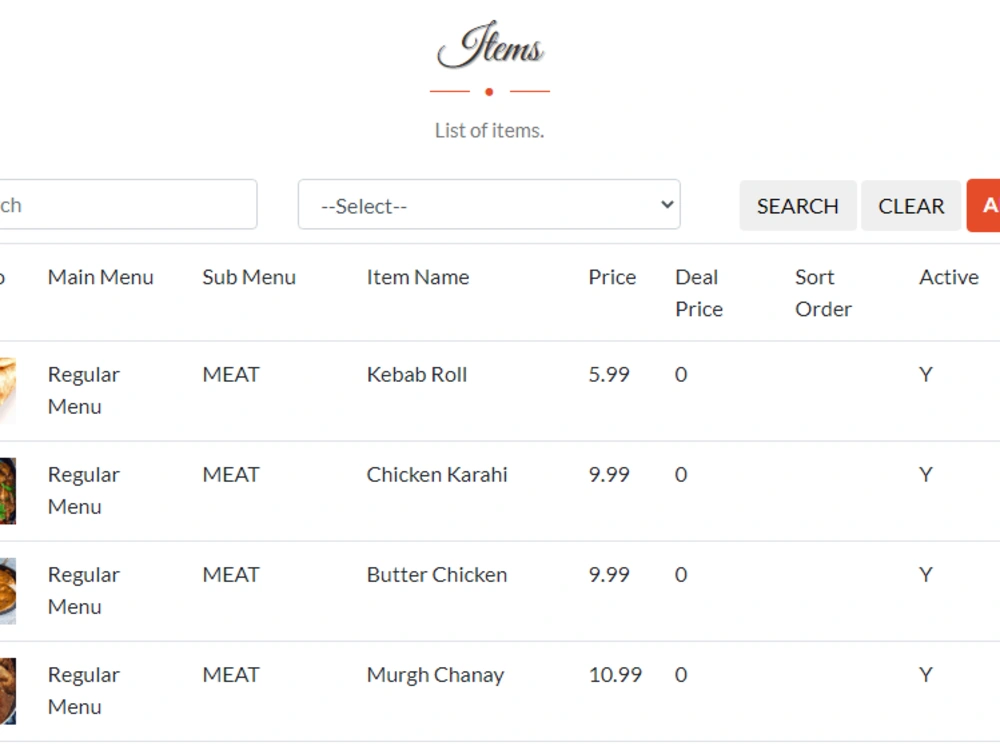The height and width of the screenshot is (750, 1000).
Task: Click the Murgh Chanay price 10.99
Action: pos(615,675)
